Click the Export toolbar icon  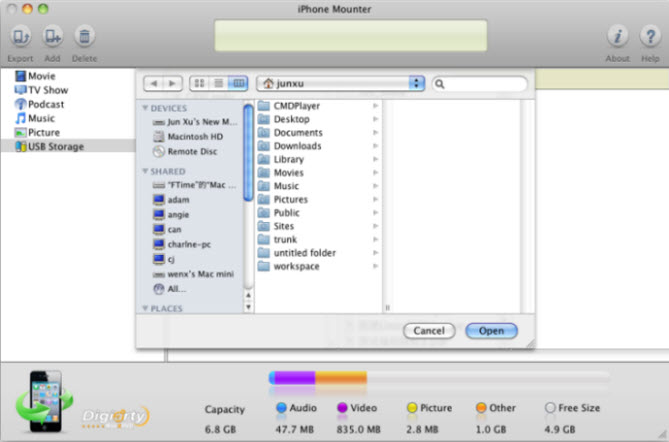pos(20,37)
